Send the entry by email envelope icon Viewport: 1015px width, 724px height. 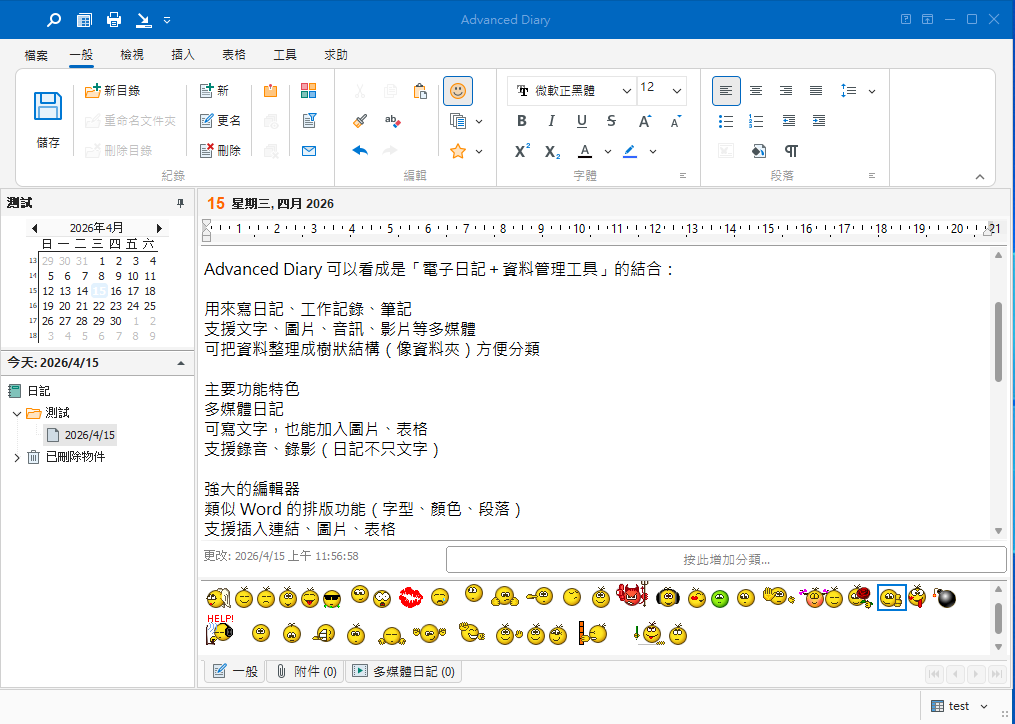pyautogui.click(x=309, y=151)
